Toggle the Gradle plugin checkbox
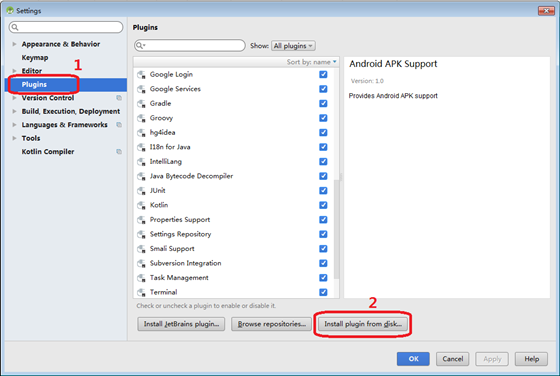Viewport: 560px width, 376px height. pyautogui.click(x=323, y=103)
